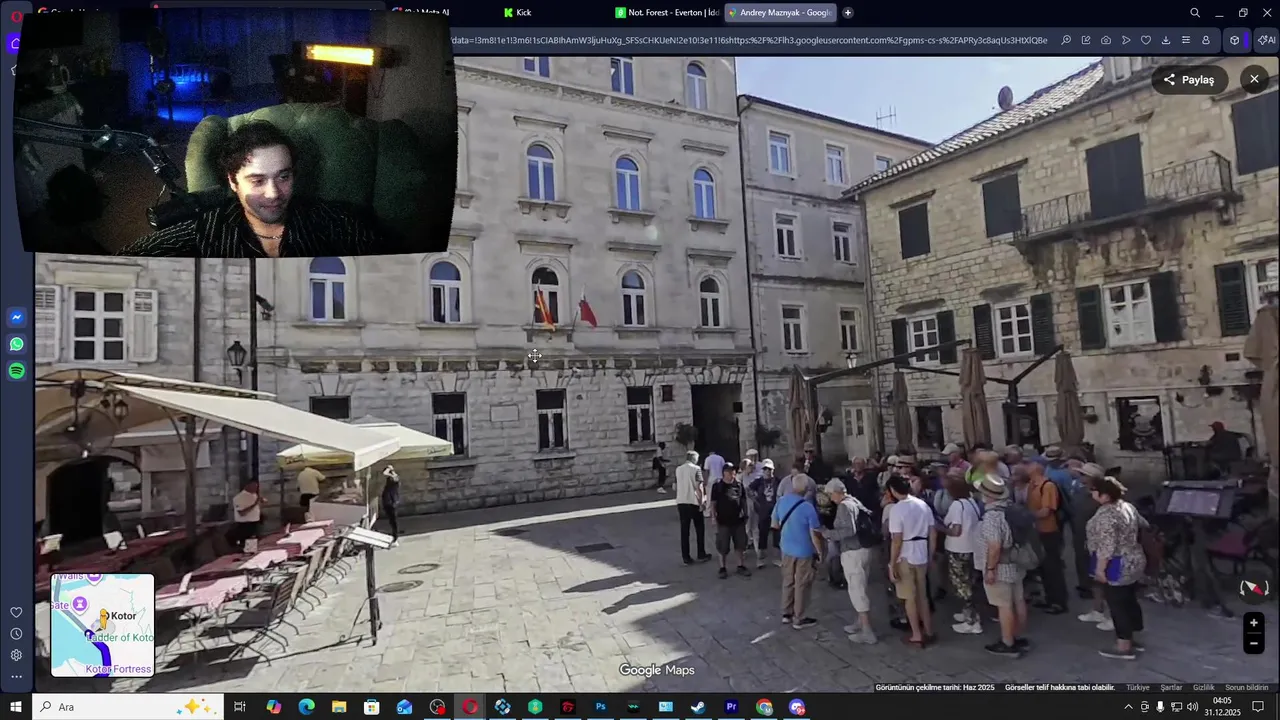The image size is (1280, 720).
Task: Open Opera sidebar settings gear
Action: [16, 655]
